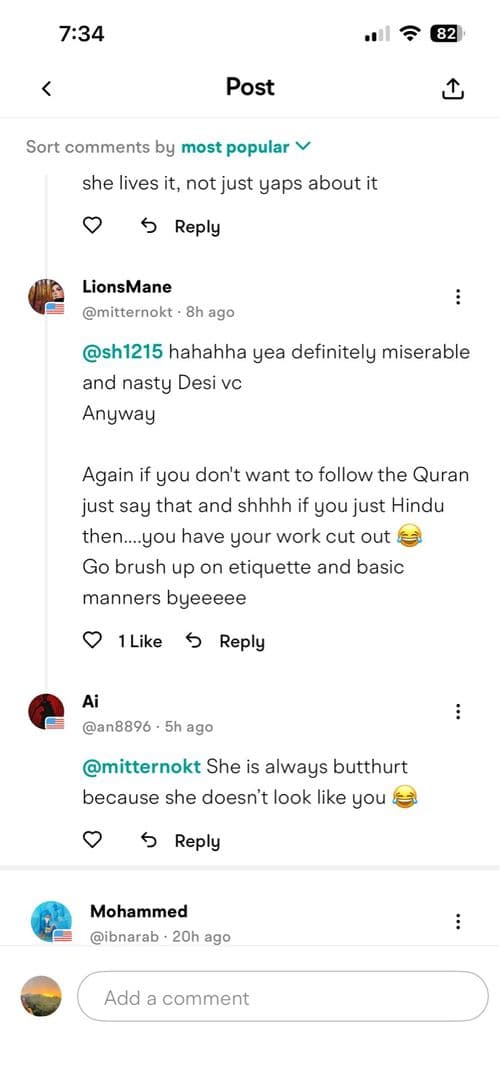Expand the 'most popular' sort dropdown

(246, 147)
